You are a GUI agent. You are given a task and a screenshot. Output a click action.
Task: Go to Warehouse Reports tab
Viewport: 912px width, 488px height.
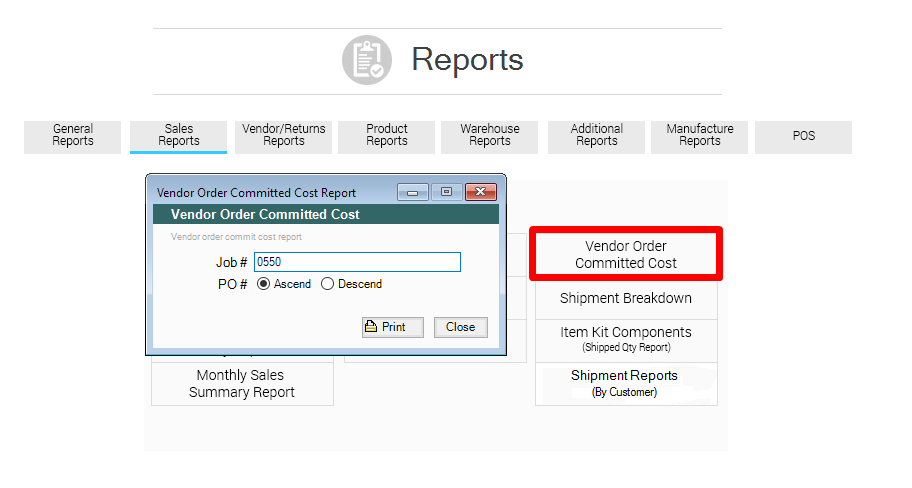(x=490, y=136)
